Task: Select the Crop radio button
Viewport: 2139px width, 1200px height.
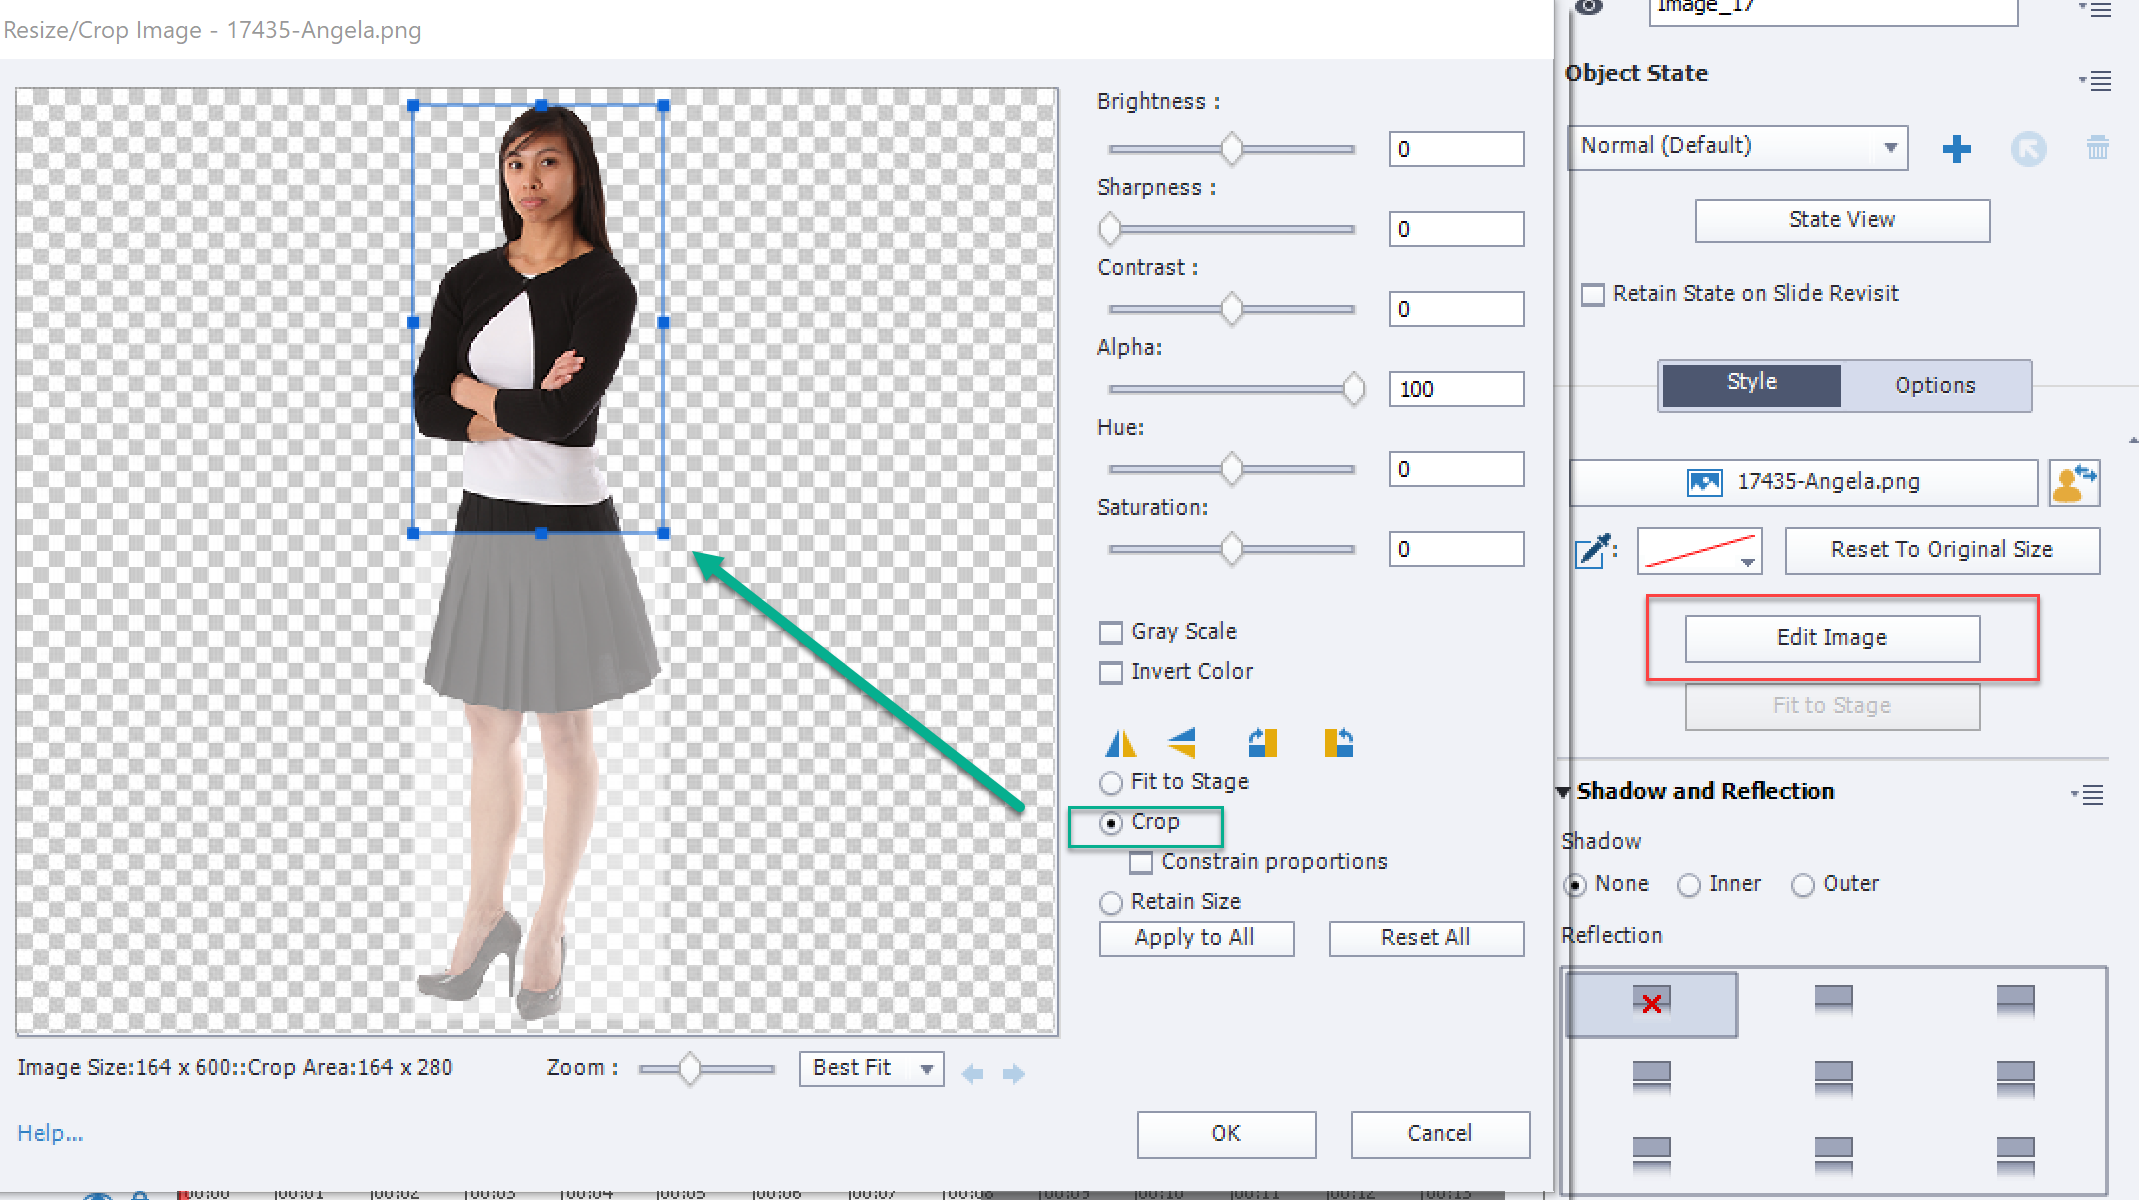Action: pos(1112,821)
